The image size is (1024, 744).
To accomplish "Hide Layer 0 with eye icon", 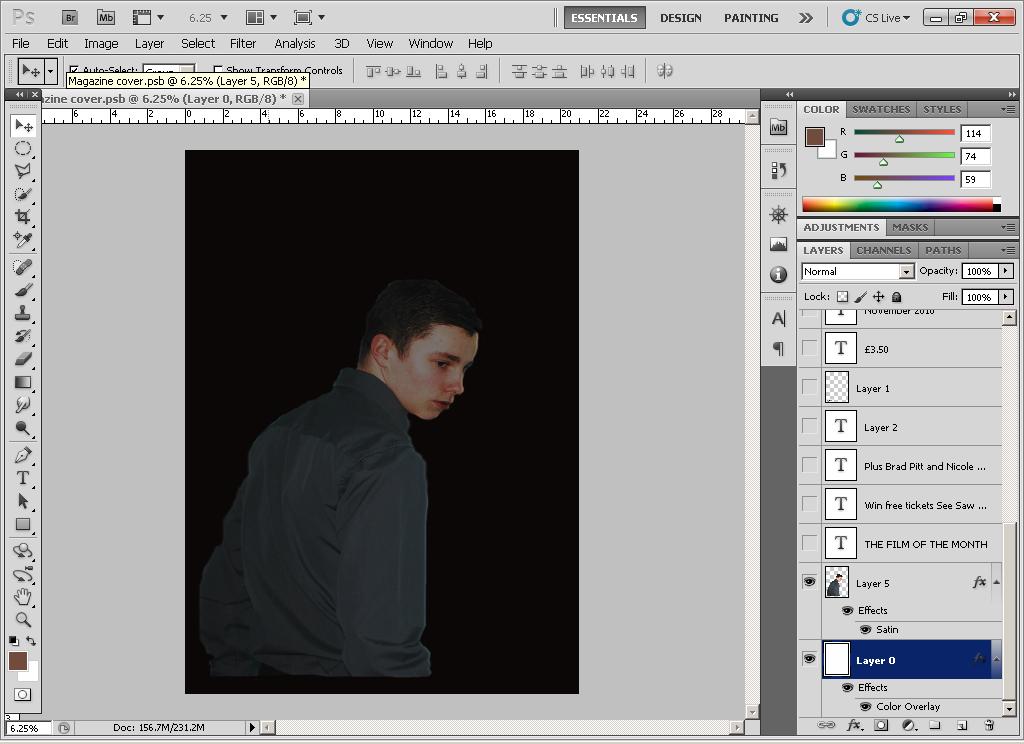I will click(809, 658).
